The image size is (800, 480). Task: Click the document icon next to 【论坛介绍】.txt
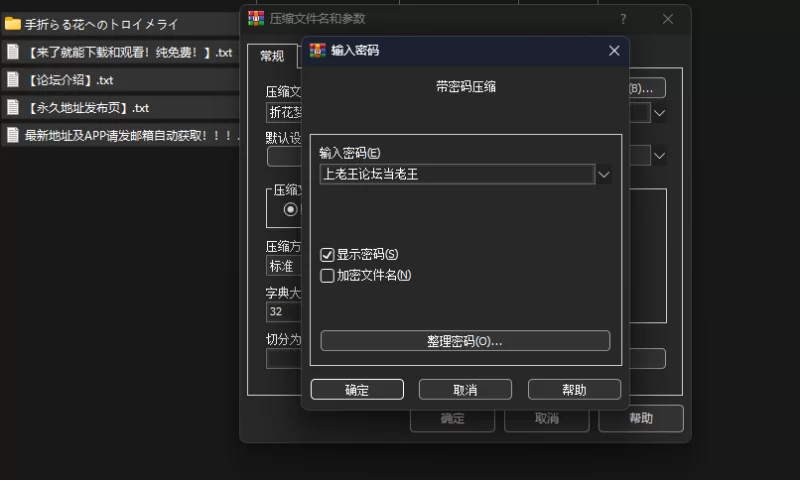click(x=13, y=79)
